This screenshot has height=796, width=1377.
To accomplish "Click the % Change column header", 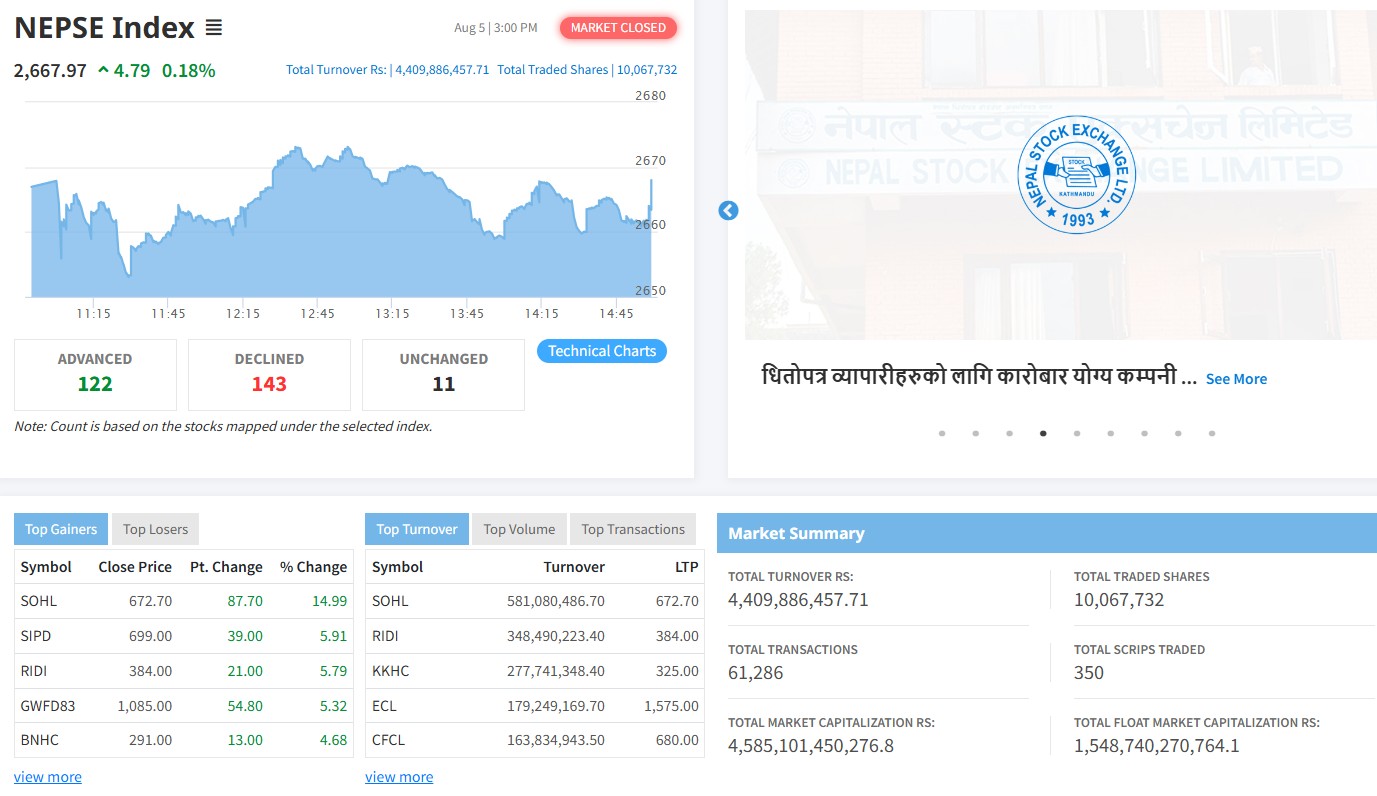I will coord(313,567).
